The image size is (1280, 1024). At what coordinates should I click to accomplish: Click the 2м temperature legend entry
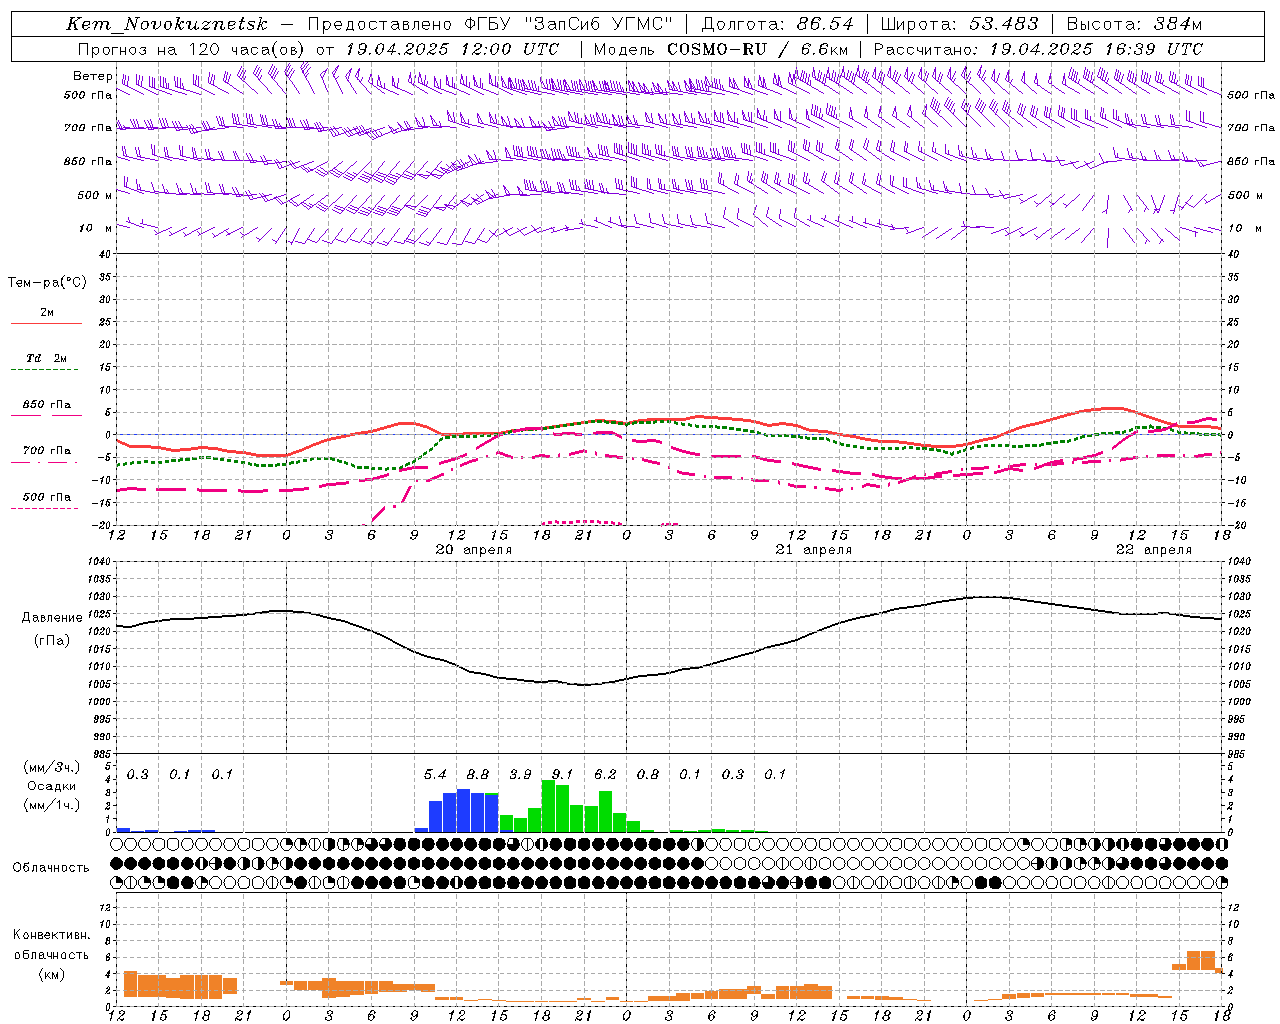47,313
